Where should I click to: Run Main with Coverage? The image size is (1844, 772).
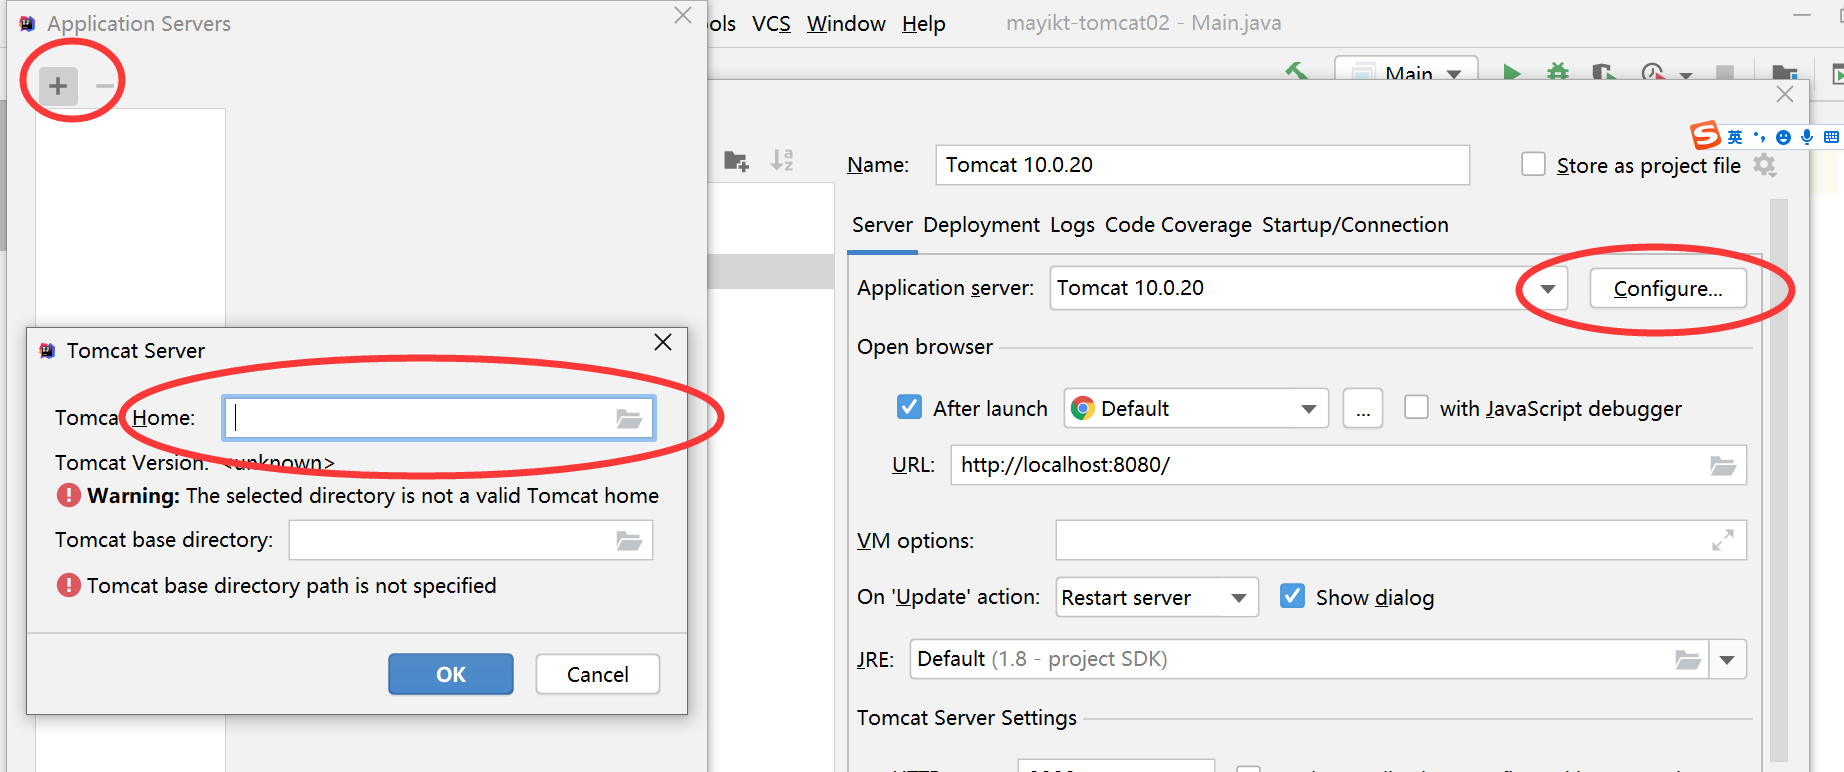[x=1604, y=72]
